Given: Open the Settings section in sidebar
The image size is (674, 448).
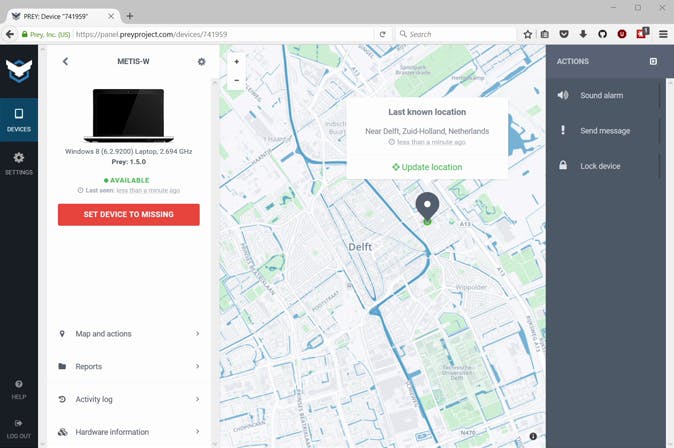Looking at the screenshot, I should [19, 163].
